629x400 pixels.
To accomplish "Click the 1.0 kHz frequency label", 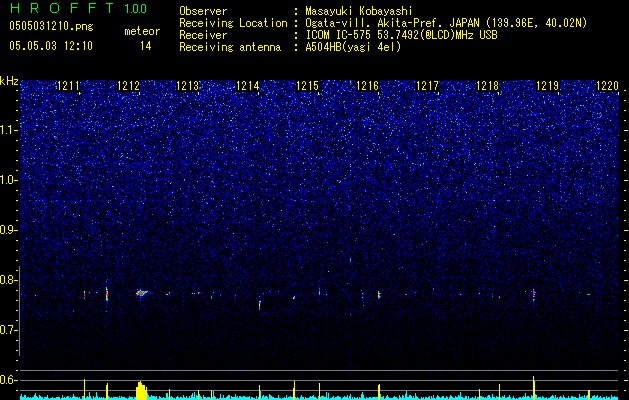I will pyautogui.click(x=9, y=180).
